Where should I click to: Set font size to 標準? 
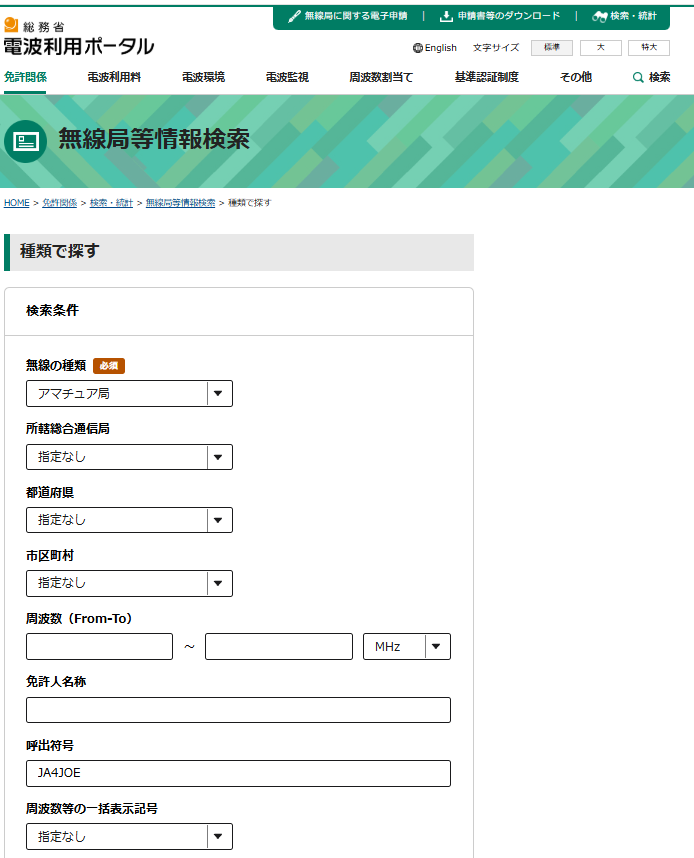552,48
